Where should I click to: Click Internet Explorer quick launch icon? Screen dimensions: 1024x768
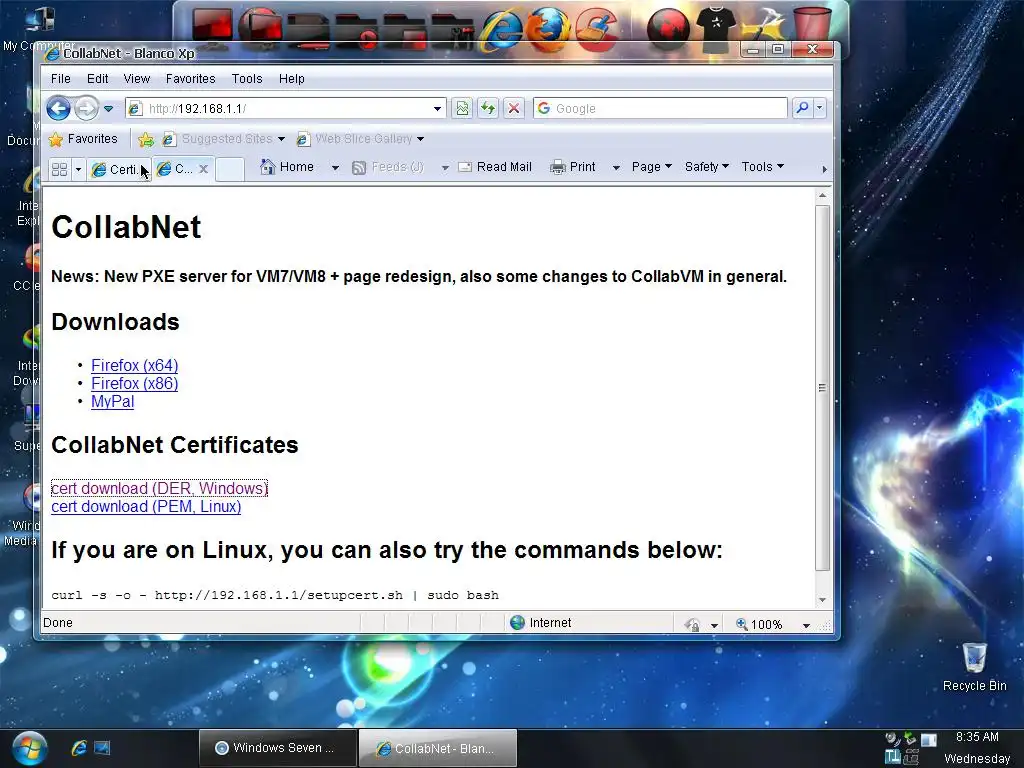[x=79, y=748]
